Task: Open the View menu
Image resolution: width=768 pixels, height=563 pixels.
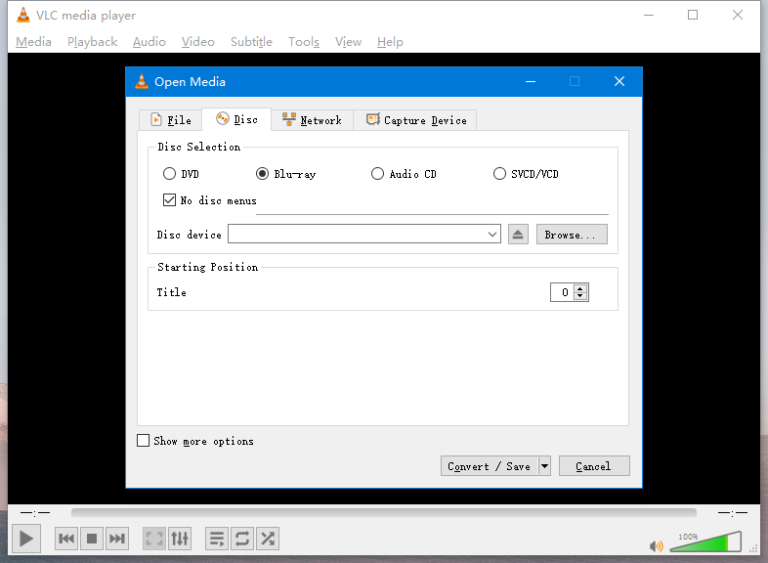Action: [x=348, y=42]
